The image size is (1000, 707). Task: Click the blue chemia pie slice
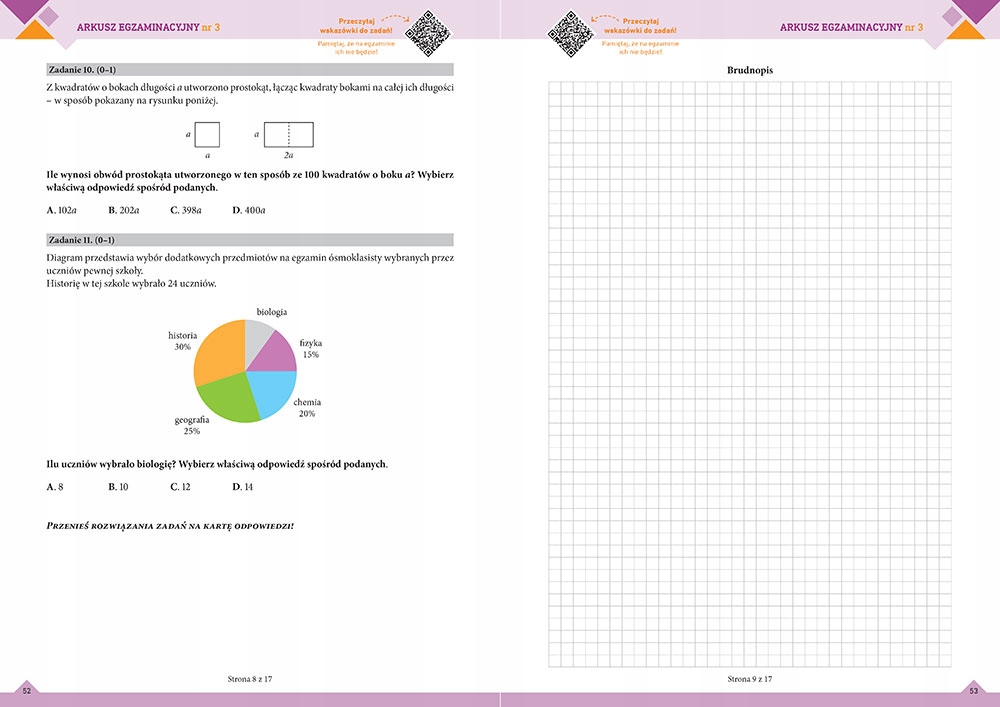pos(274,390)
